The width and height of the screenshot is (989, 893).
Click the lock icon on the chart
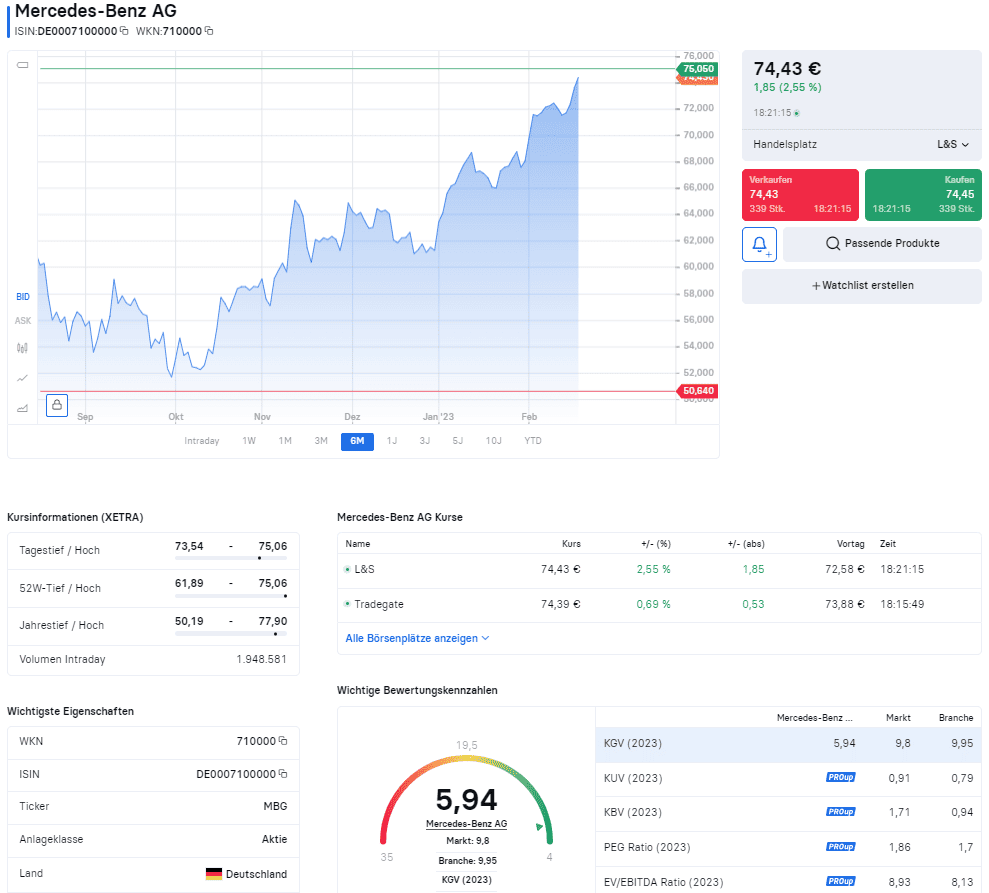click(x=57, y=404)
